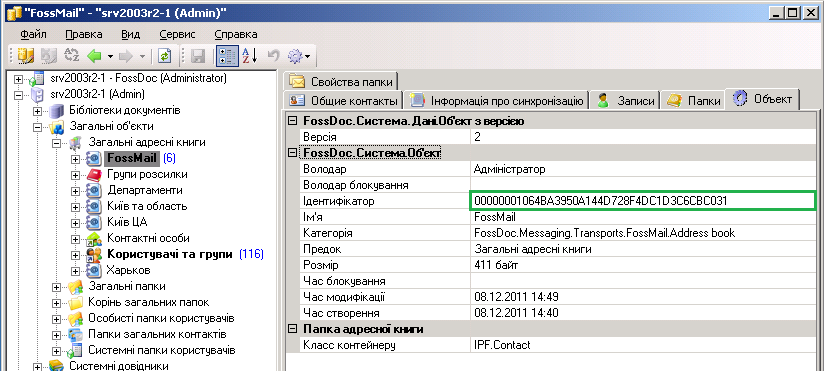Select the Контактні особи folder icon
This screenshot has height=371, width=824.
(x=94, y=238)
